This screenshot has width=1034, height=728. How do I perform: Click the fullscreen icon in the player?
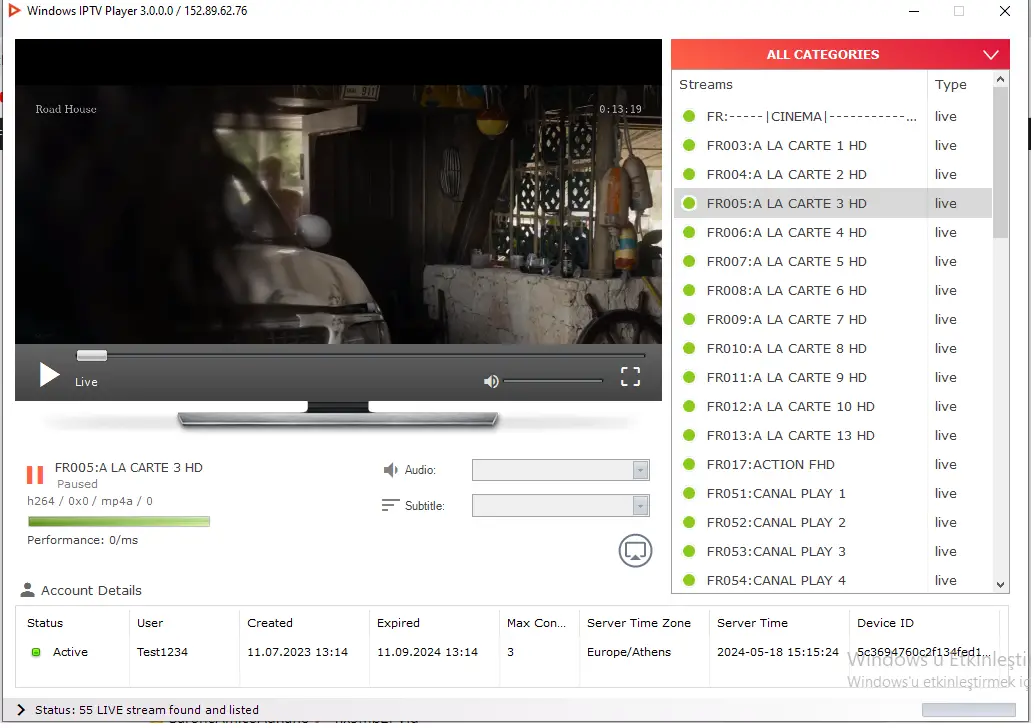coord(631,377)
